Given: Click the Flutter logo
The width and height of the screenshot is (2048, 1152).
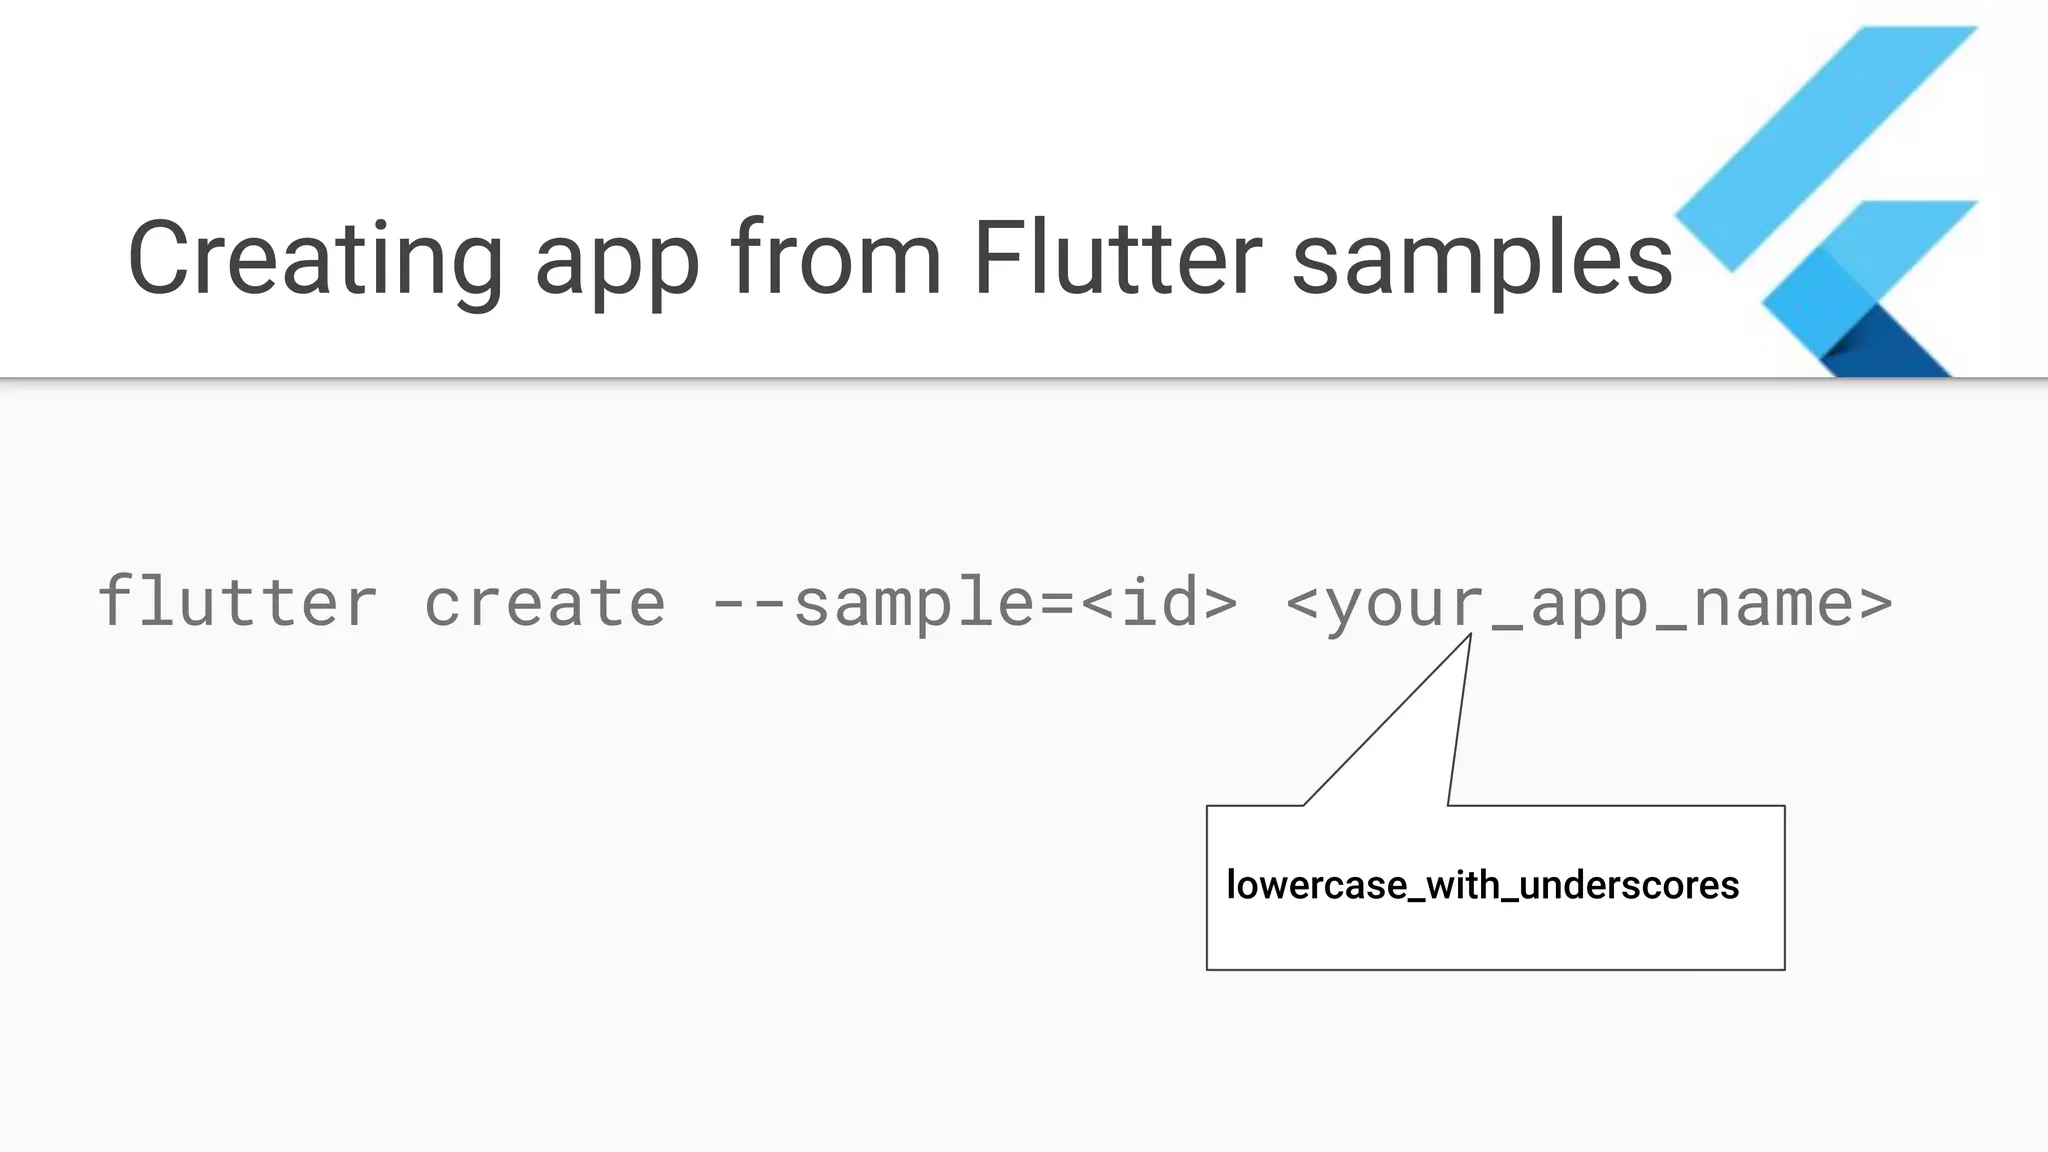Looking at the screenshot, I should coord(1826,201).
